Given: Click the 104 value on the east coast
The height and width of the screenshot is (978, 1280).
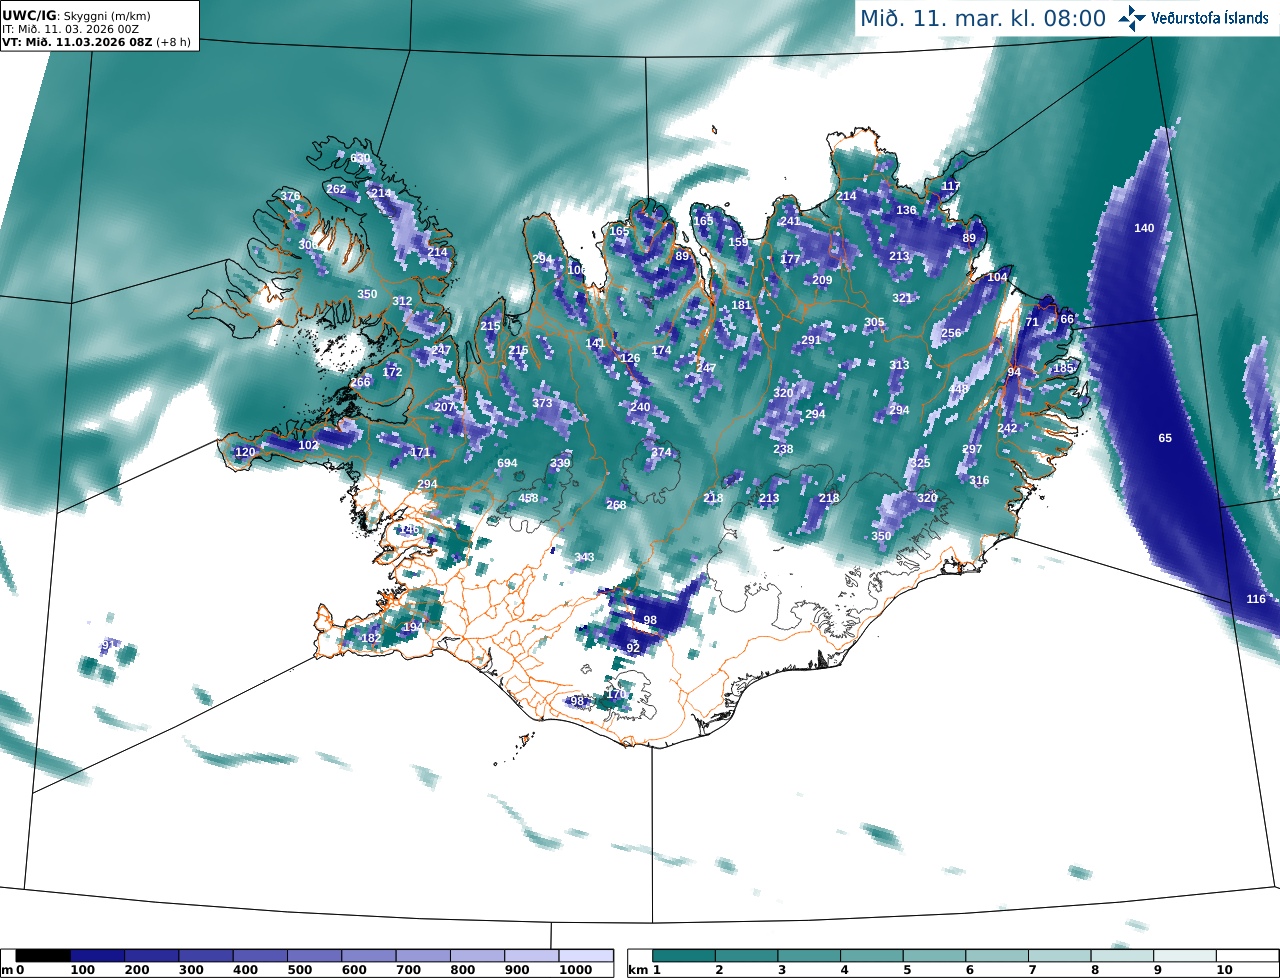Looking at the screenshot, I should click(998, 277).
